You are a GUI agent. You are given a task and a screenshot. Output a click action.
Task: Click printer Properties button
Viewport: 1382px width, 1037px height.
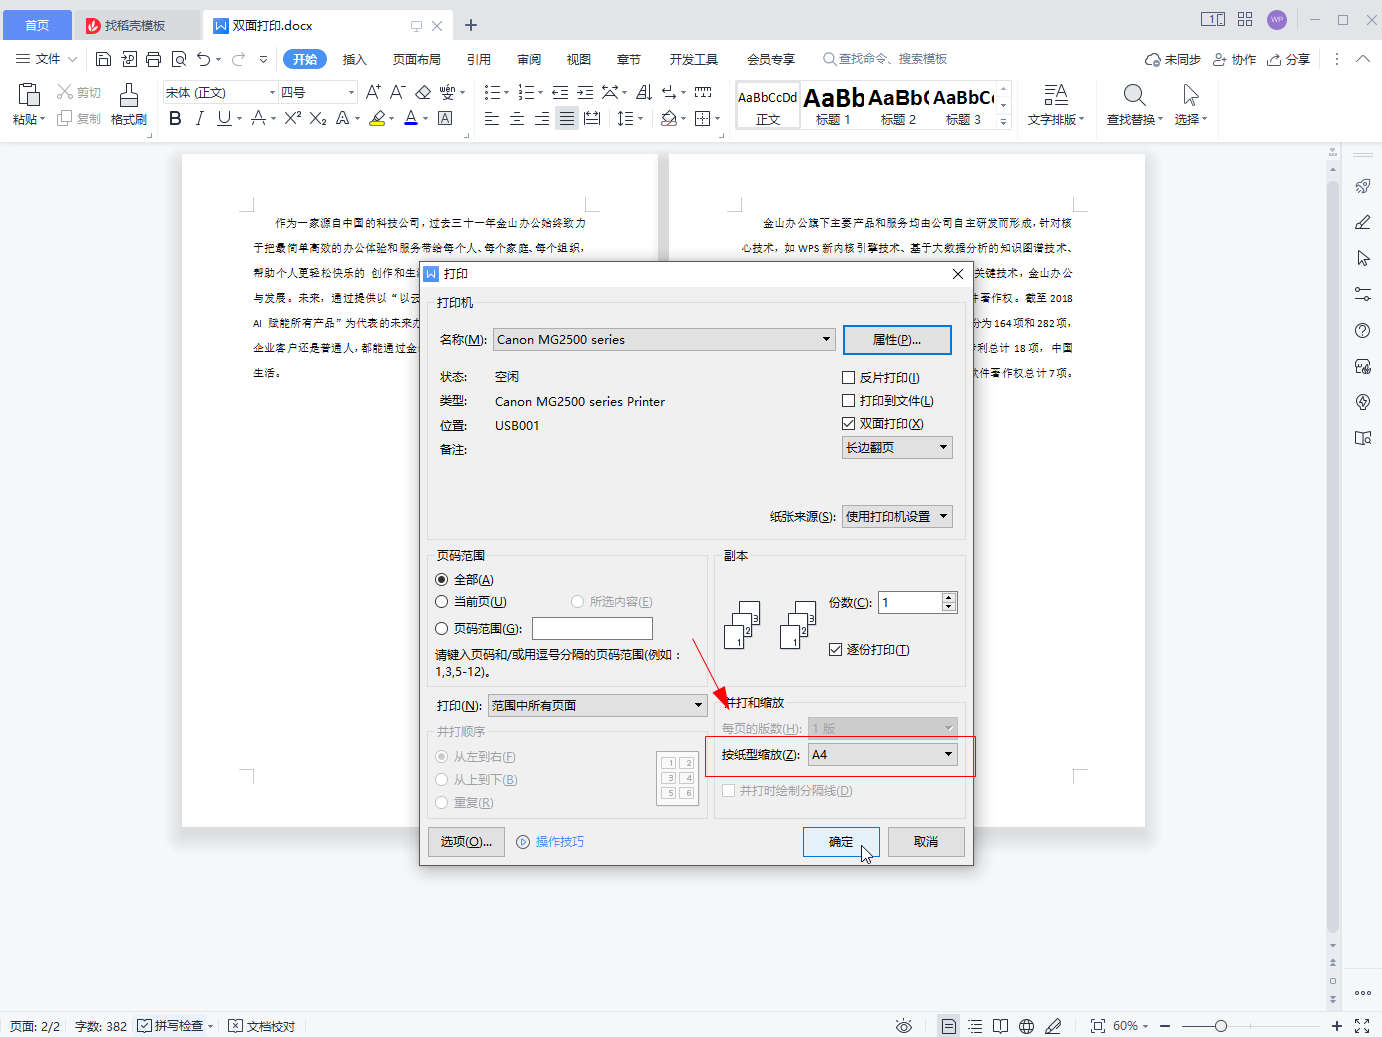click(897, 340)
